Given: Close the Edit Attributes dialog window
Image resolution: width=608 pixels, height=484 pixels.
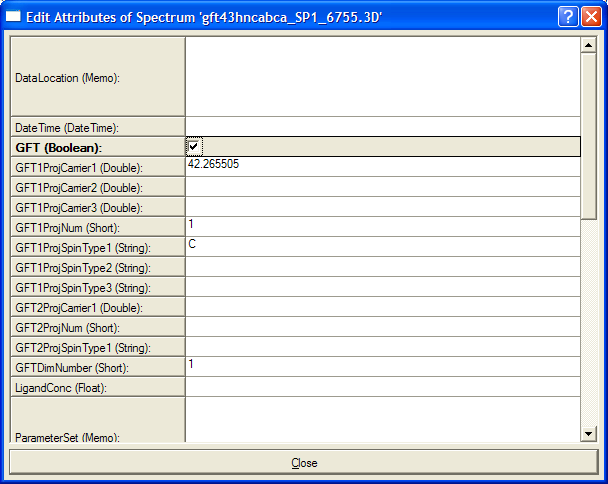Looking at the screenshot, I should pos(590,16).
